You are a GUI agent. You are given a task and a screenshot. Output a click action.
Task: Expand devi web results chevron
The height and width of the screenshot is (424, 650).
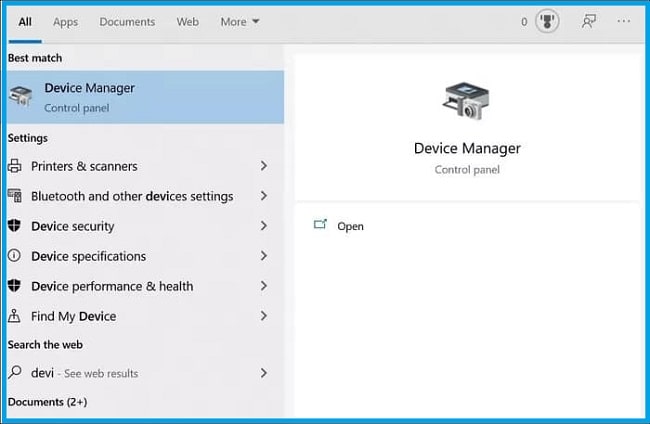[264, 373]
